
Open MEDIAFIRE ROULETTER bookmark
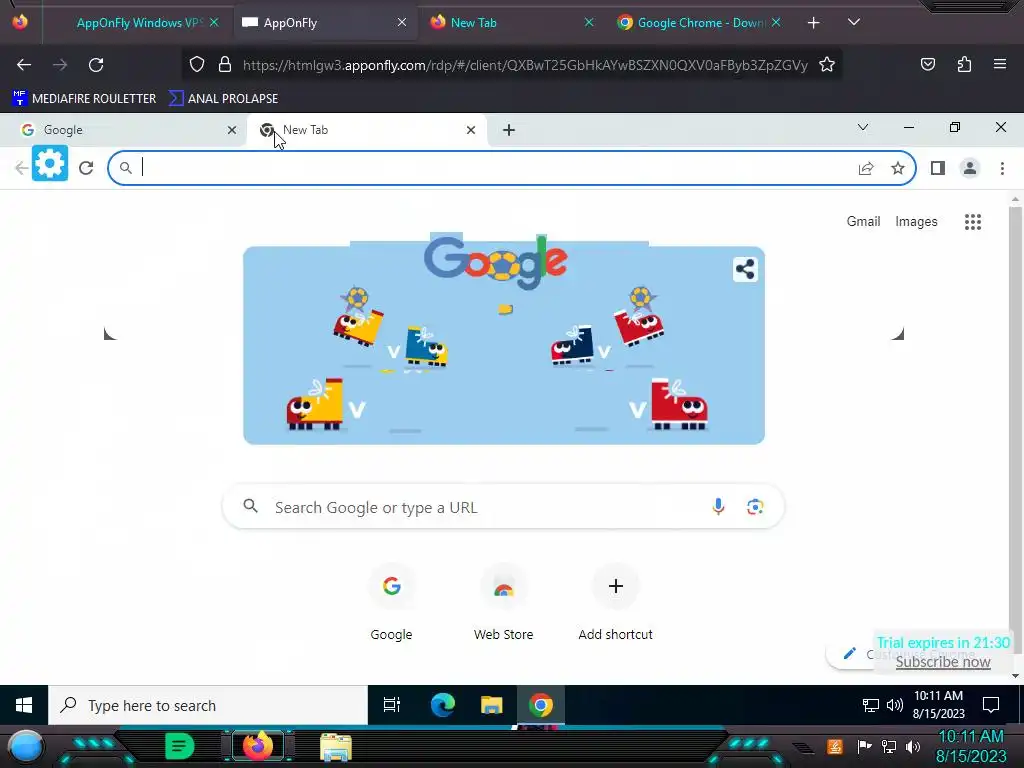(84, 99)
